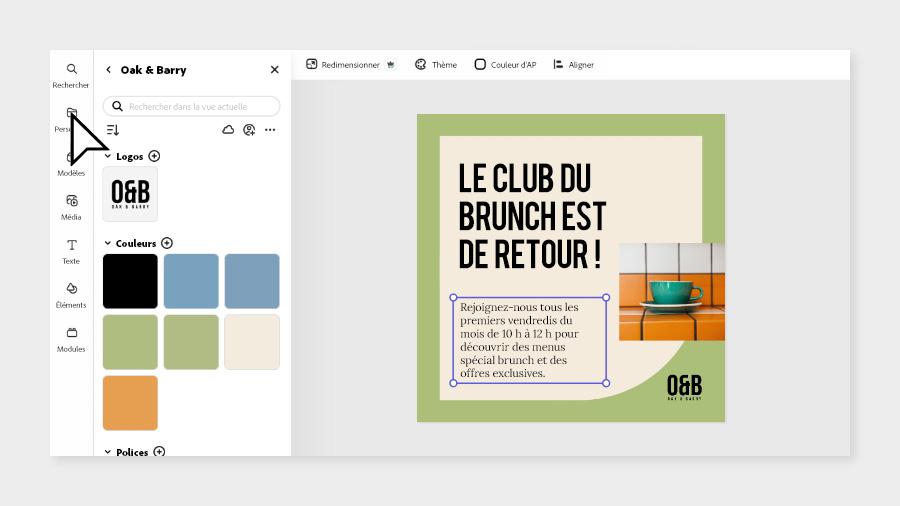900x506 pixels.
Task: Select the O&B logo on the canvas
Action: coord(684,387)
